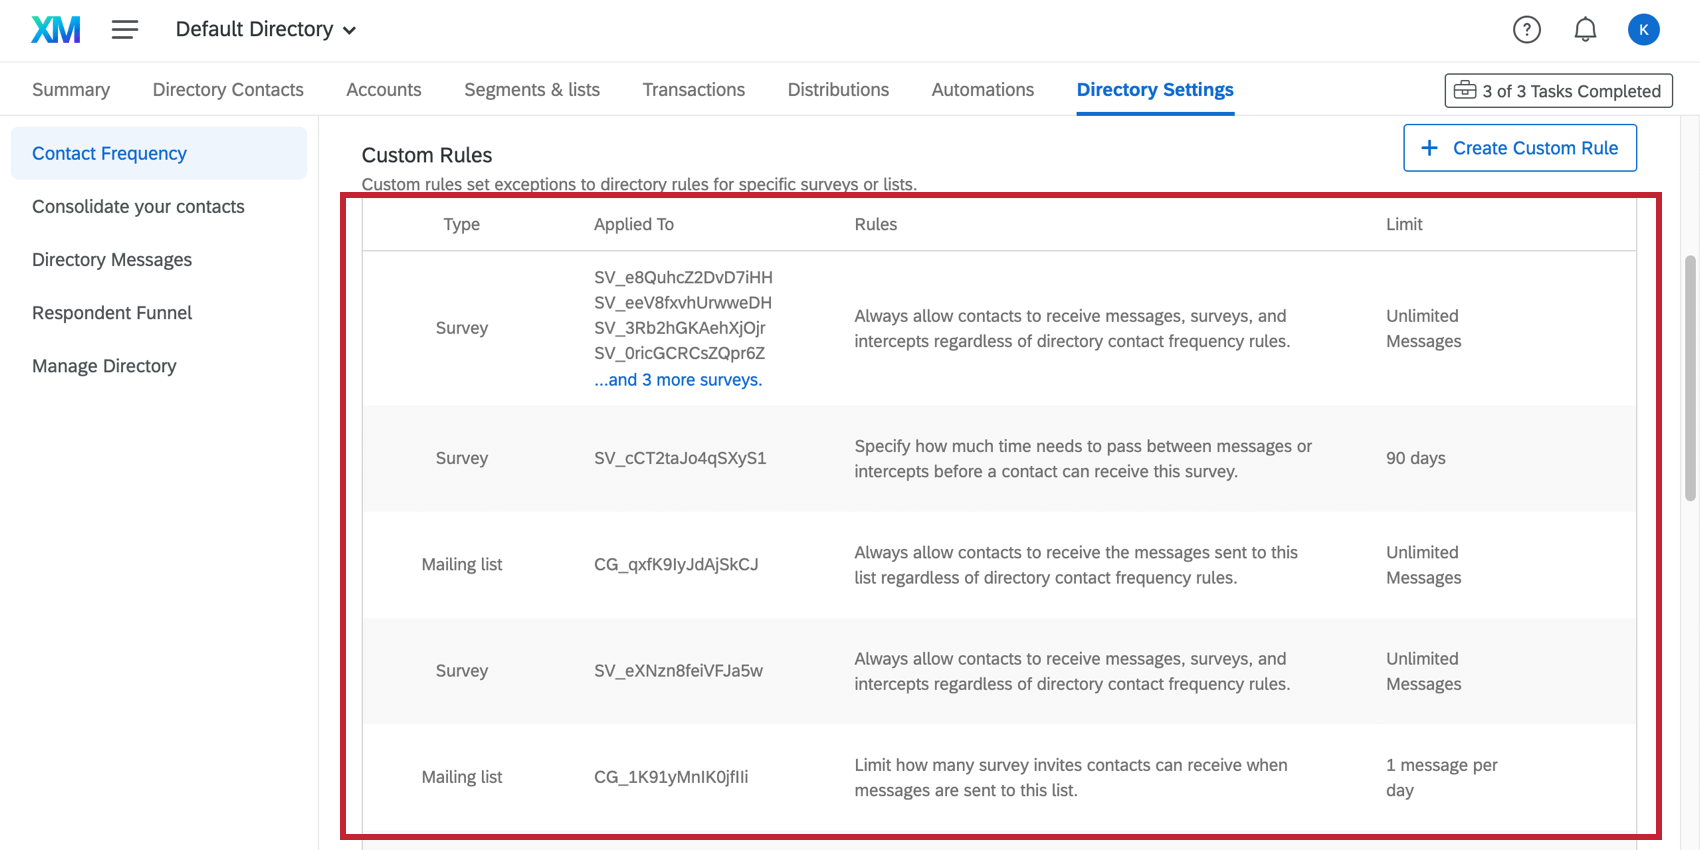1700x850 pixels.
Task: Open the hamburger navigation menu
Action: click(x=125, y=30)
